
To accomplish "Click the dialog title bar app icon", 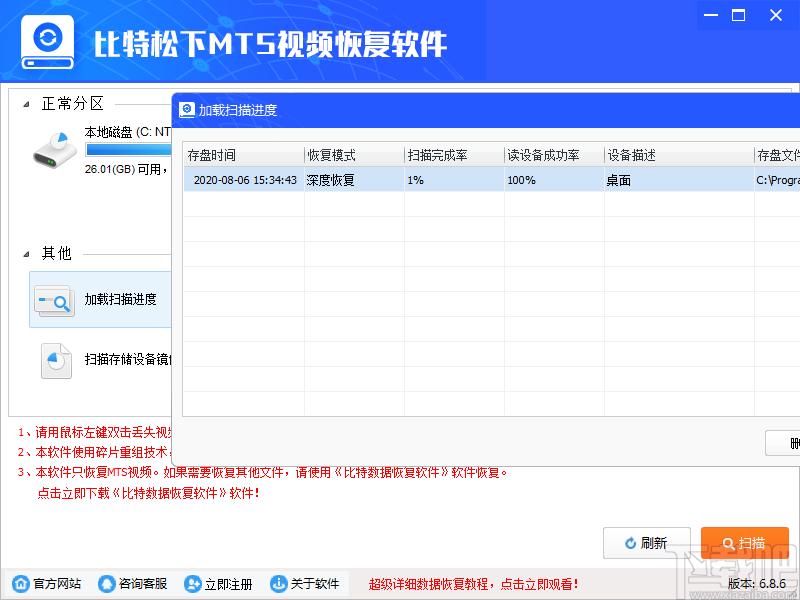I will (x=187, y=110).
